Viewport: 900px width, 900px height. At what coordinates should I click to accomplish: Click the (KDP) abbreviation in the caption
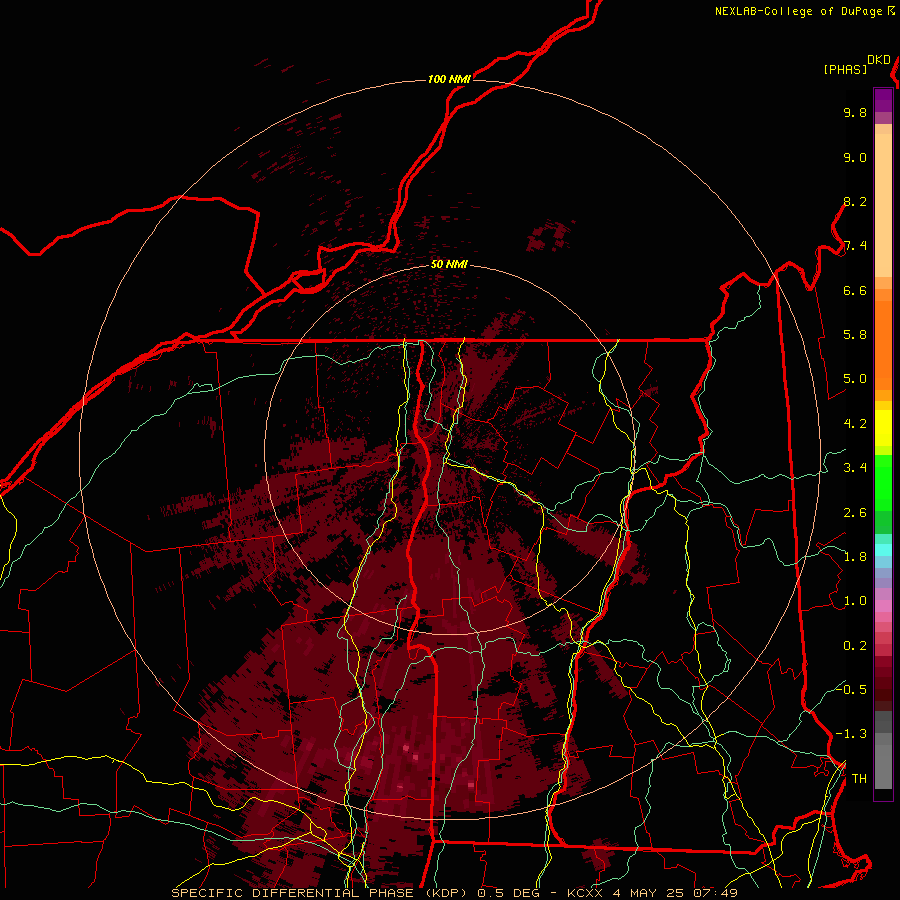tap(444, 893)
